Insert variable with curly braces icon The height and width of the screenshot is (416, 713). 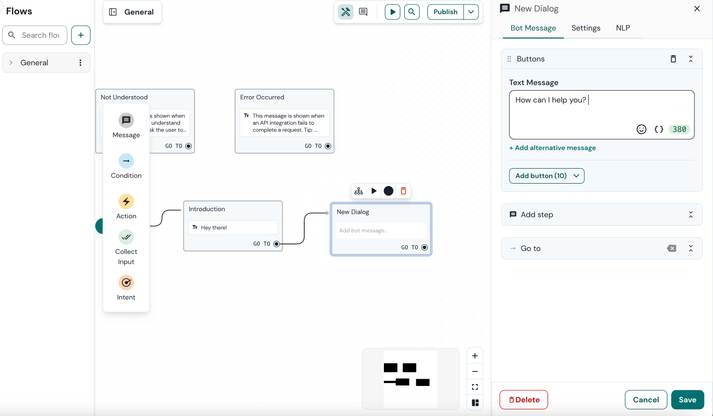(x=659, y=129)
